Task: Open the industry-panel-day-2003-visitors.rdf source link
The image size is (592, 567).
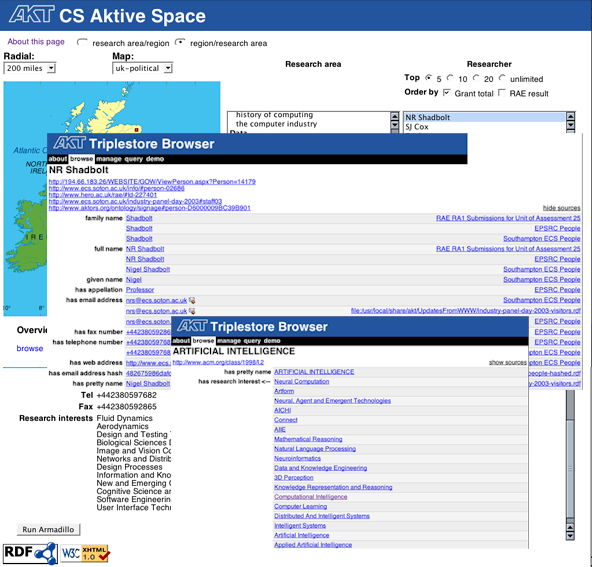Action: point(466,311)
